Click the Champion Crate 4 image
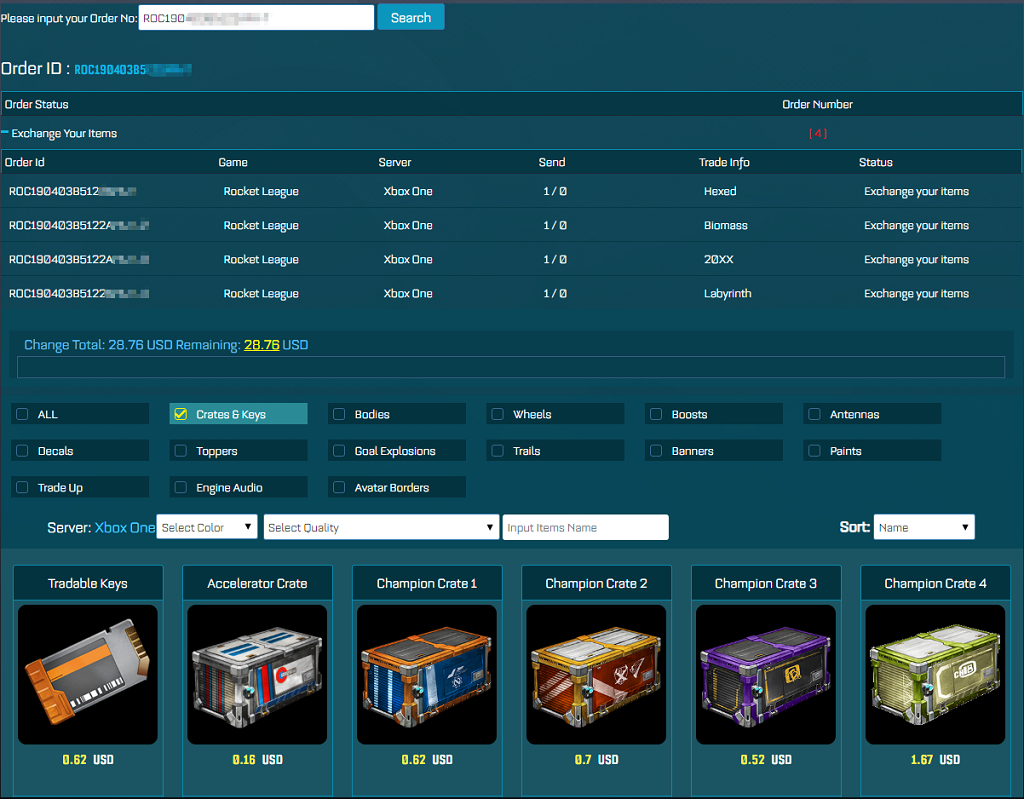Screen dimensions: 1024x799 [935, 674]
